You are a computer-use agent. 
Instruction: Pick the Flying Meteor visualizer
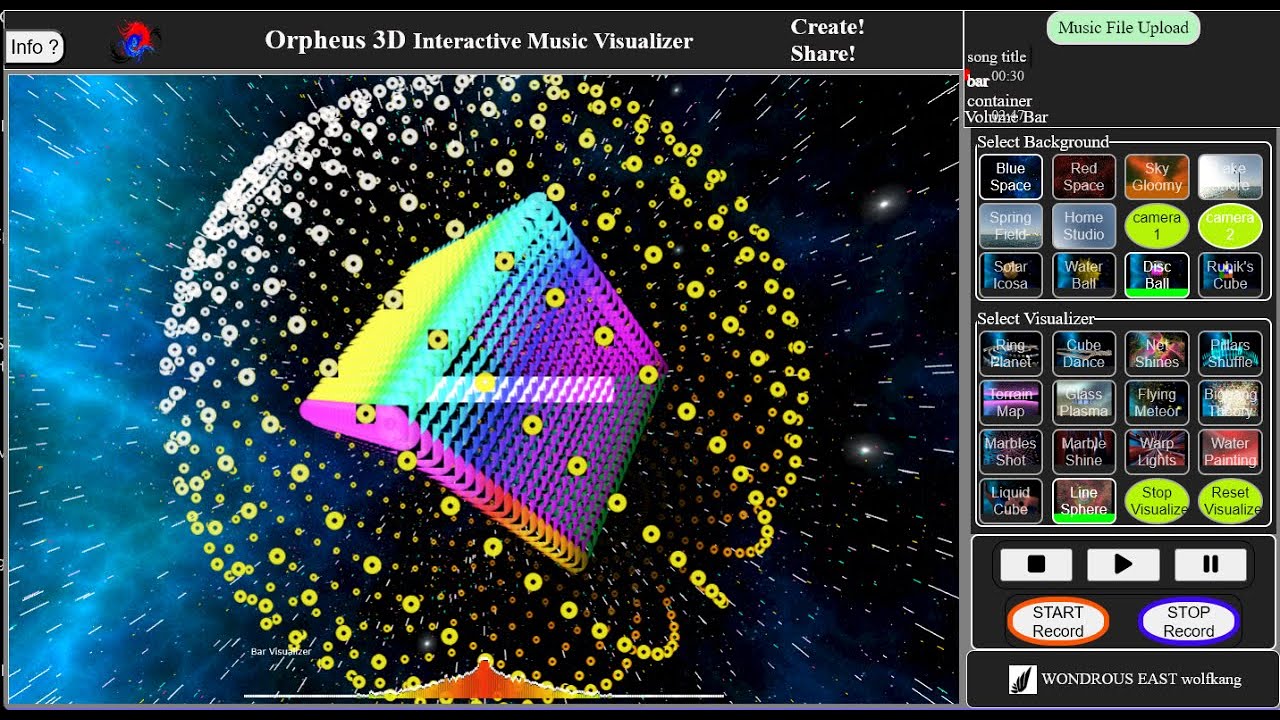click(x=1157, y=402)
